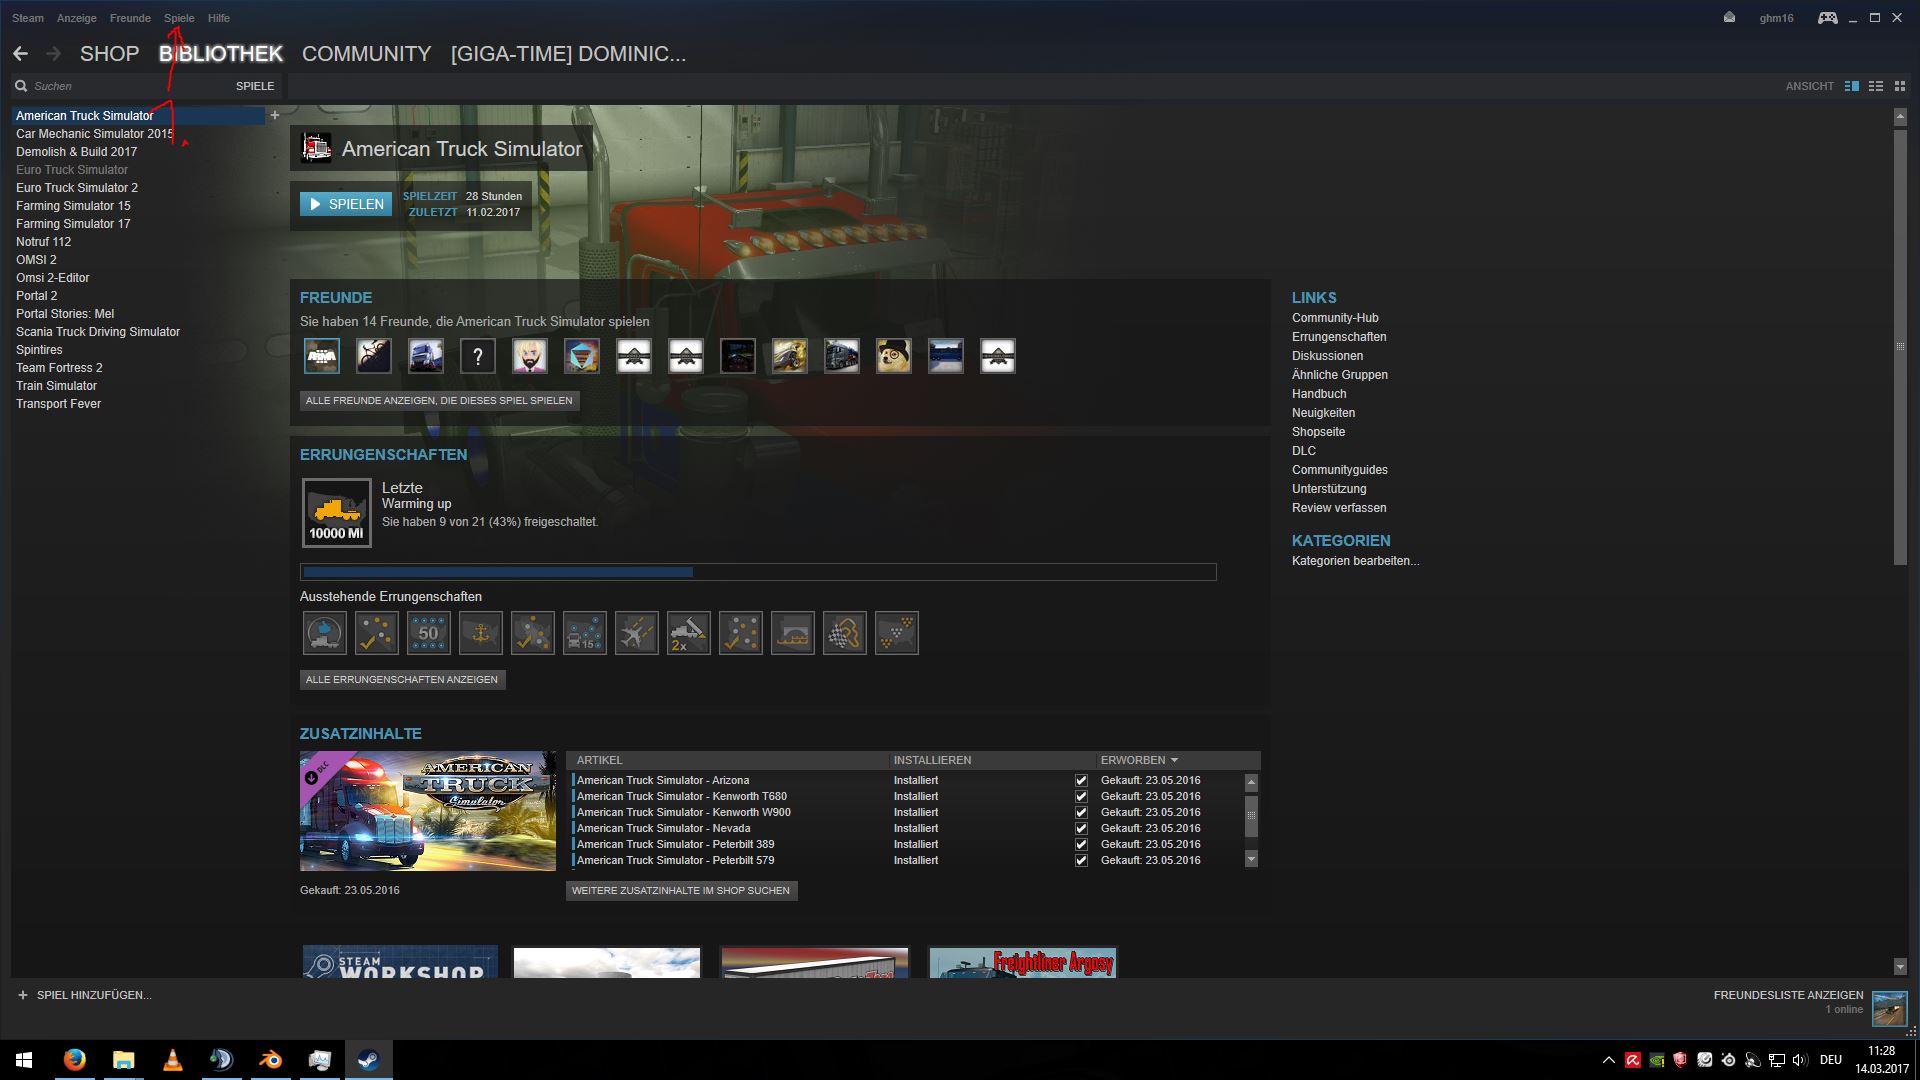This screenshot has height=1080, width=1920.
Task: Launch Steam from the Windows taskbar
Action: tap(369, 1059)
